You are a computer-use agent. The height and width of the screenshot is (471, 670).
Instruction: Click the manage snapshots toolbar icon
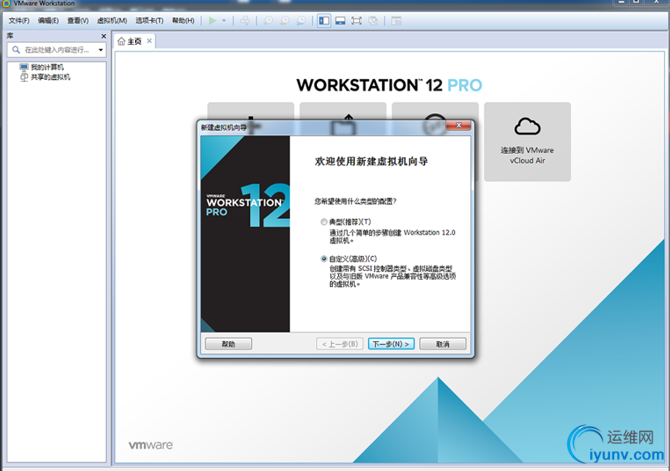tap(301, 21)
